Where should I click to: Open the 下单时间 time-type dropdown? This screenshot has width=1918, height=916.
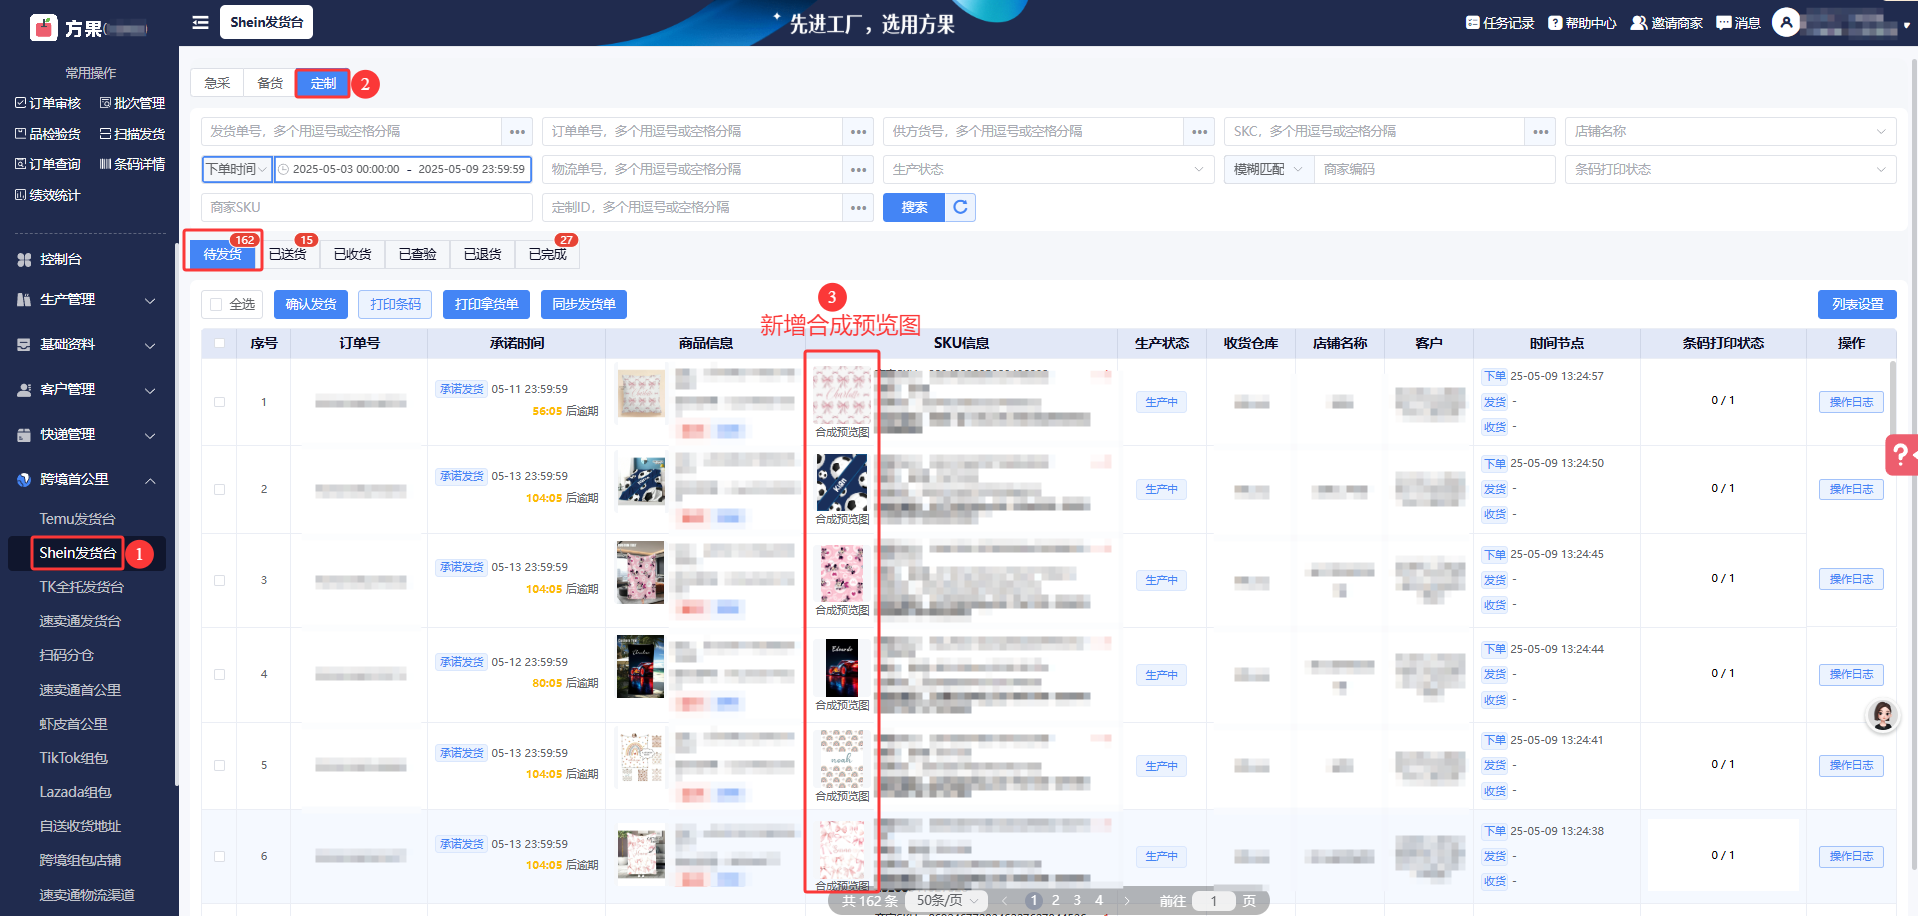(x=237, y=169)
